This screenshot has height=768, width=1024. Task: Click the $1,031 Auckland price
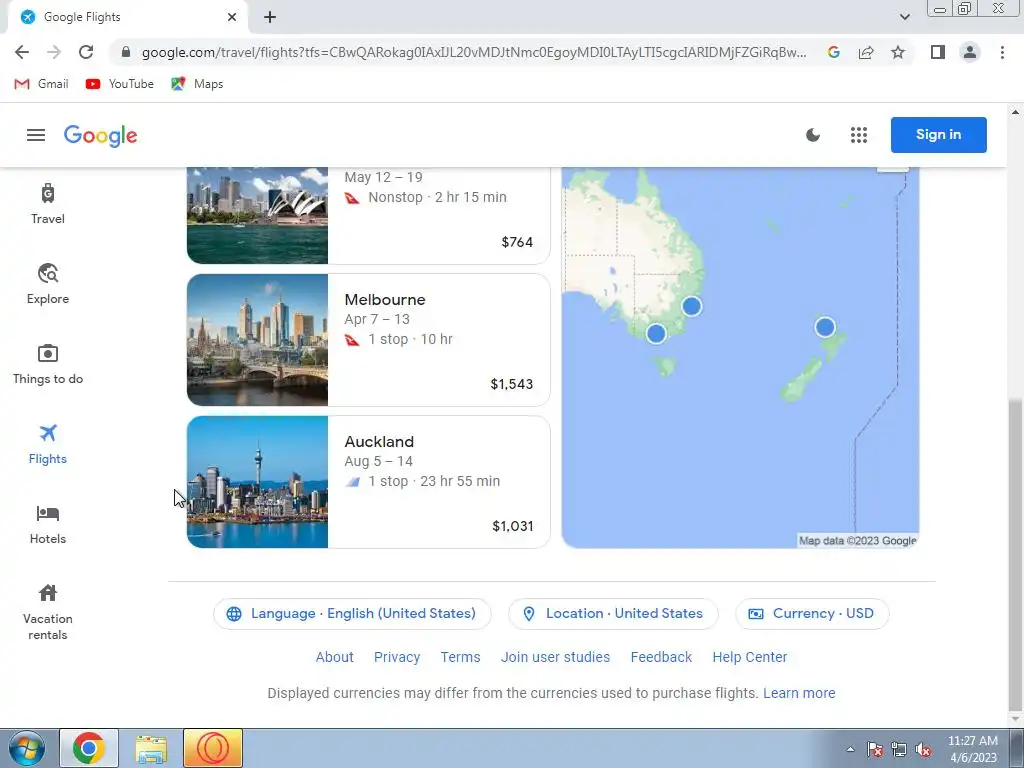pyautogui.click(x=512, y=526)
